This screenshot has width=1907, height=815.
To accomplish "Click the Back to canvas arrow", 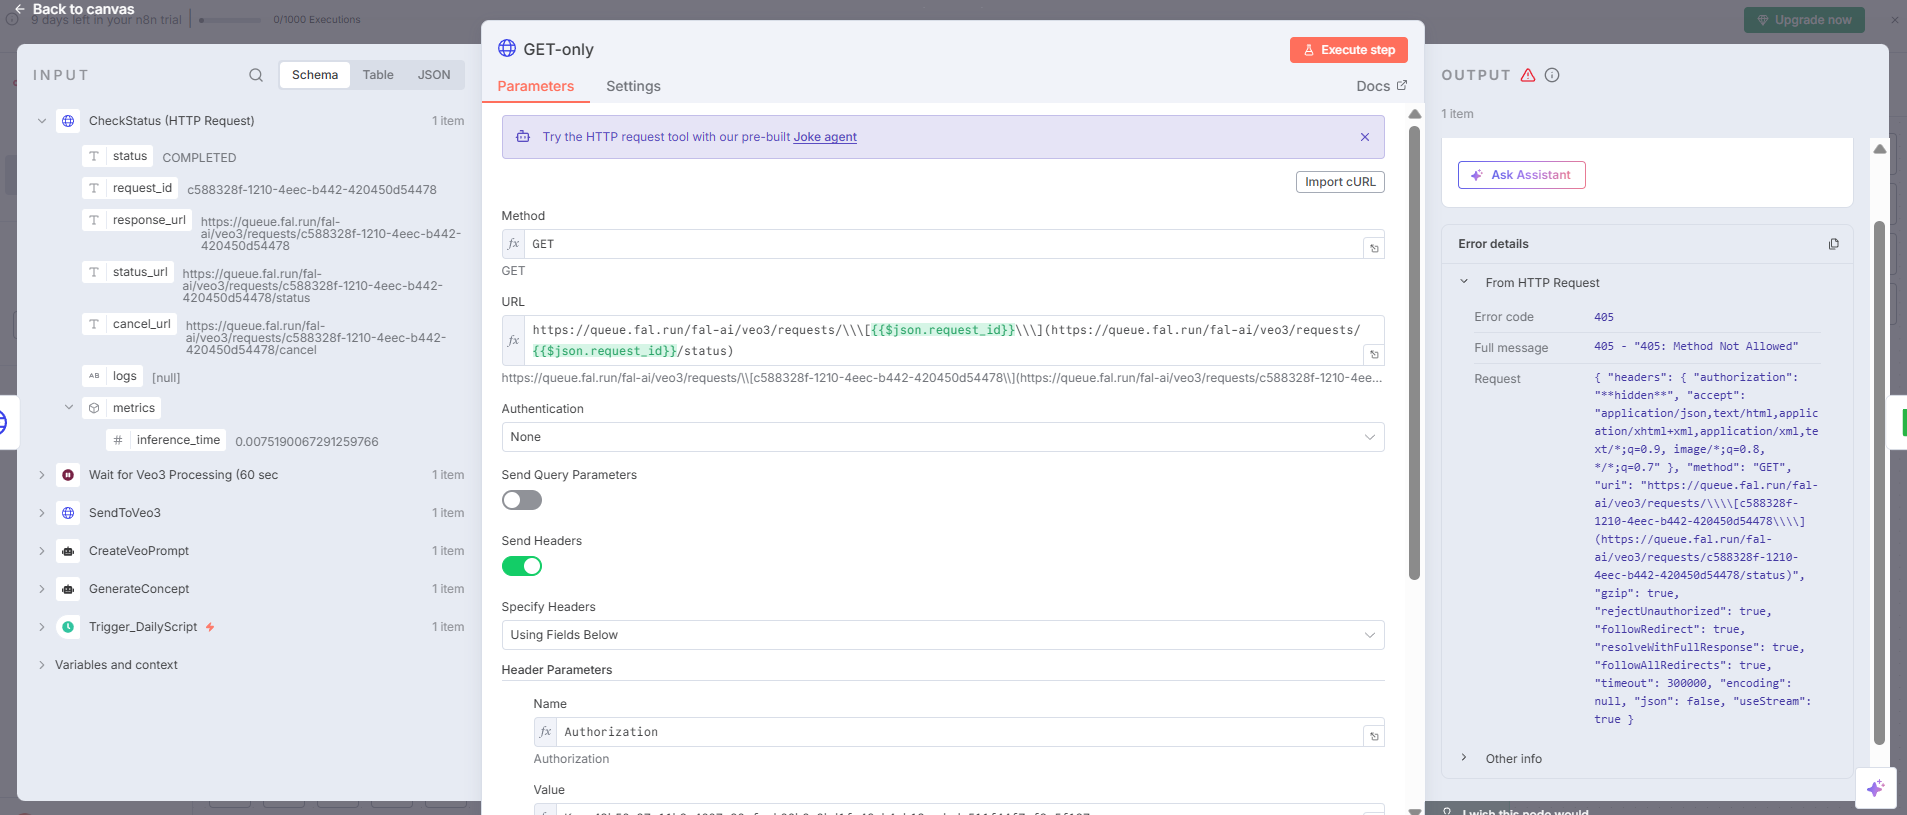I will (19, 9).
